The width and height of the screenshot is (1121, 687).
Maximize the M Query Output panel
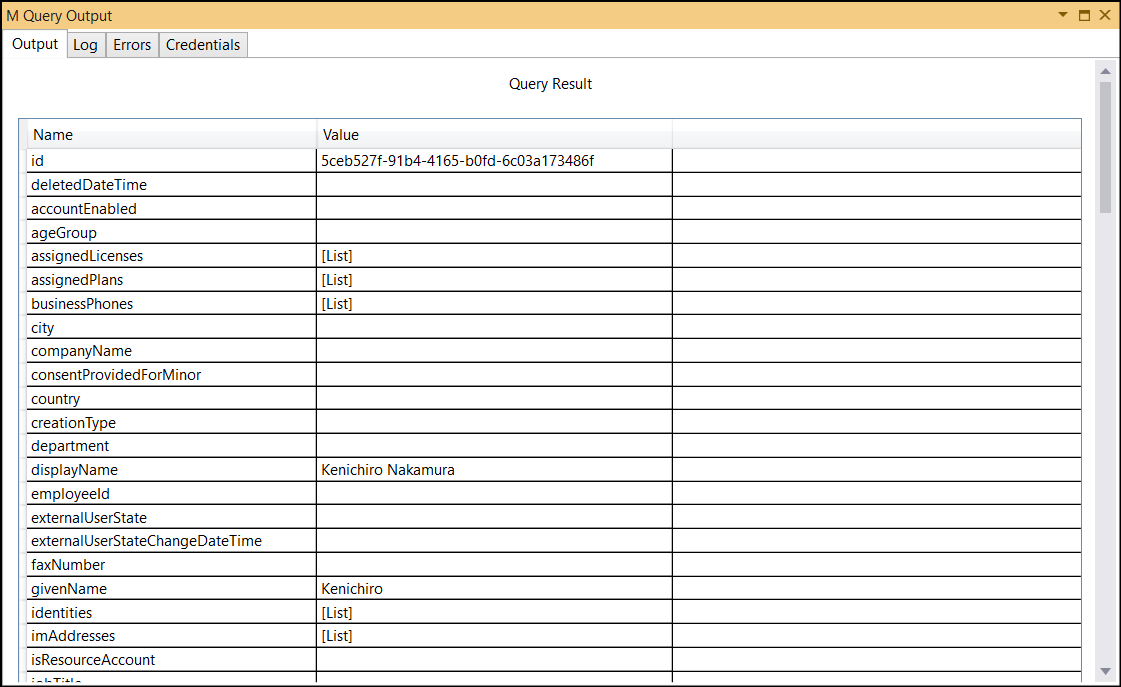click(x=1084, y=15)
